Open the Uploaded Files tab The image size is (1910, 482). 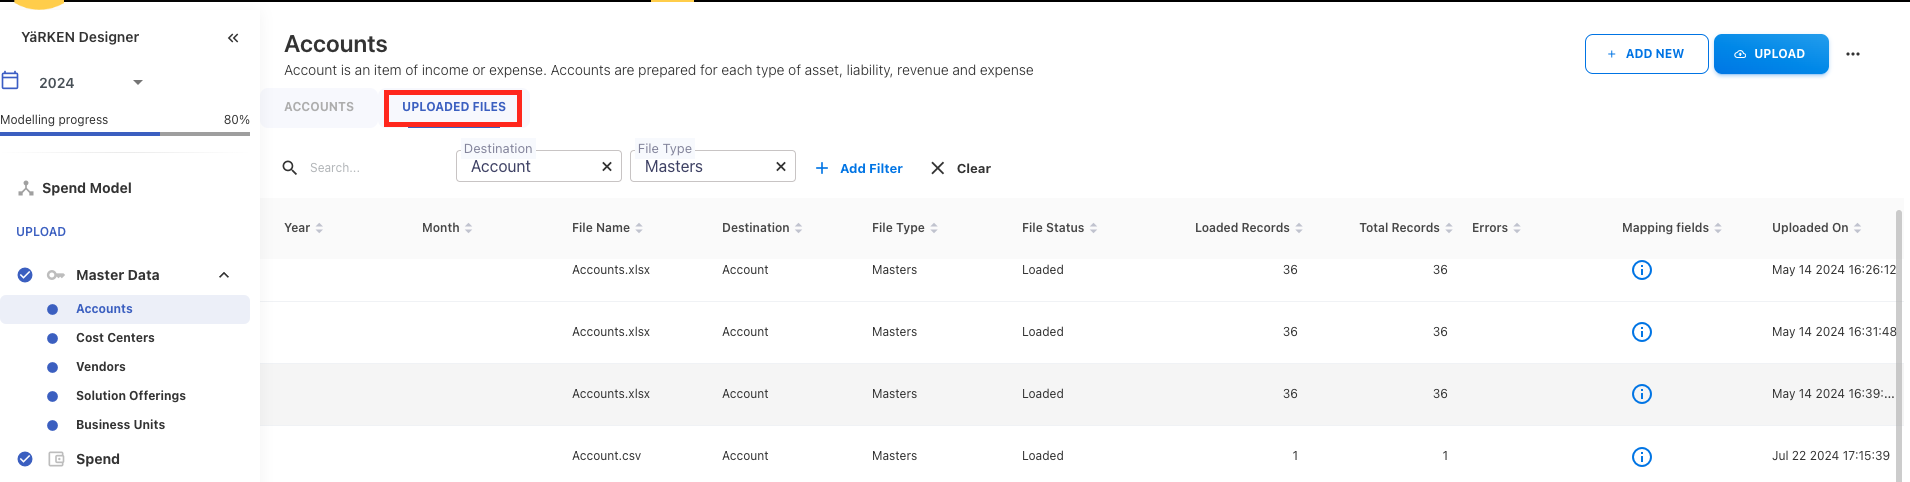tap(454, 107)
